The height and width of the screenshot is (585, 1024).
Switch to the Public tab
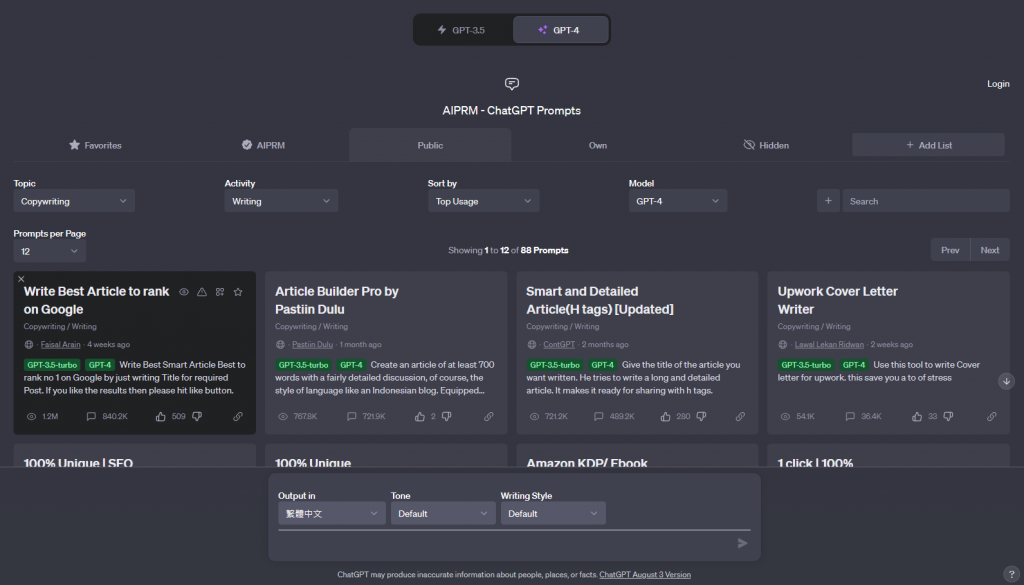tap(430, 145)
